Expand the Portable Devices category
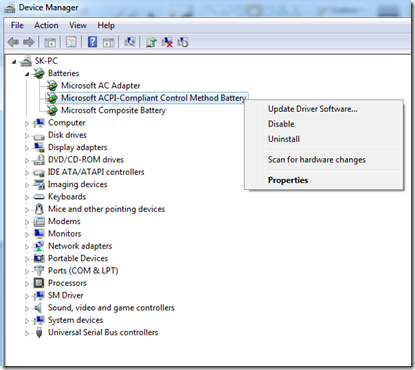 (27, 259)
